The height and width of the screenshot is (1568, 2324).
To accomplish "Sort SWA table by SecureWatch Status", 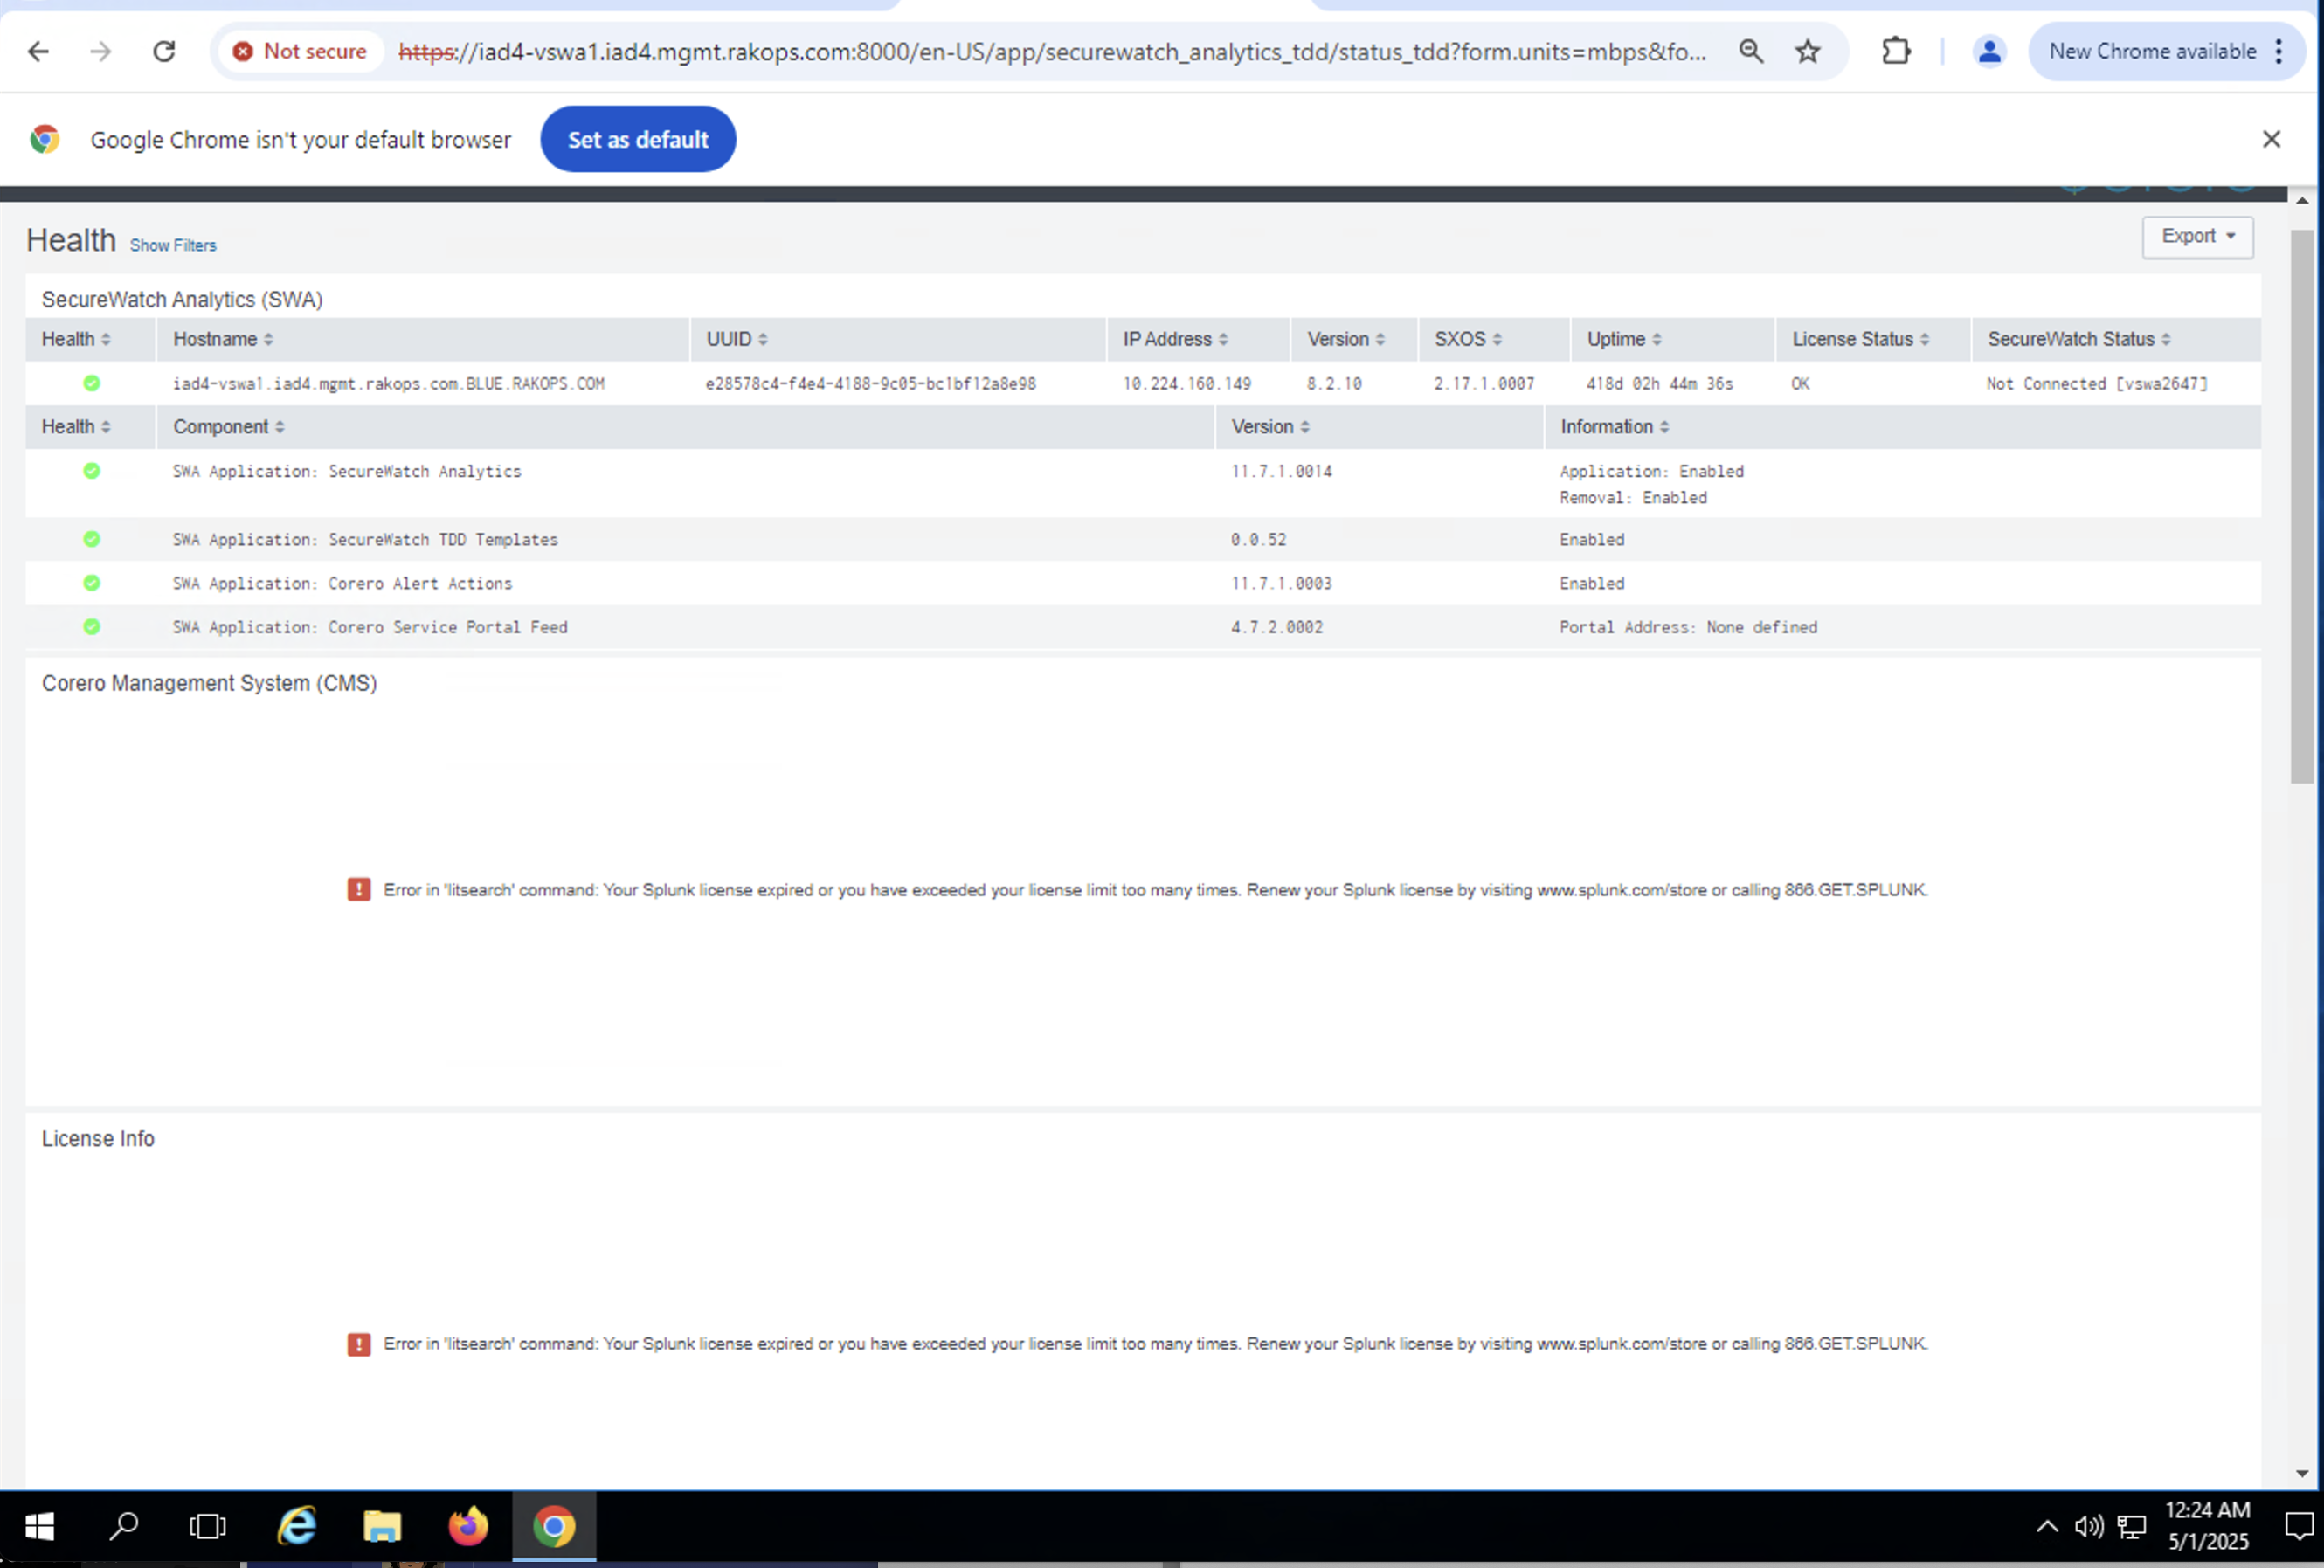I will [2079, 339].
